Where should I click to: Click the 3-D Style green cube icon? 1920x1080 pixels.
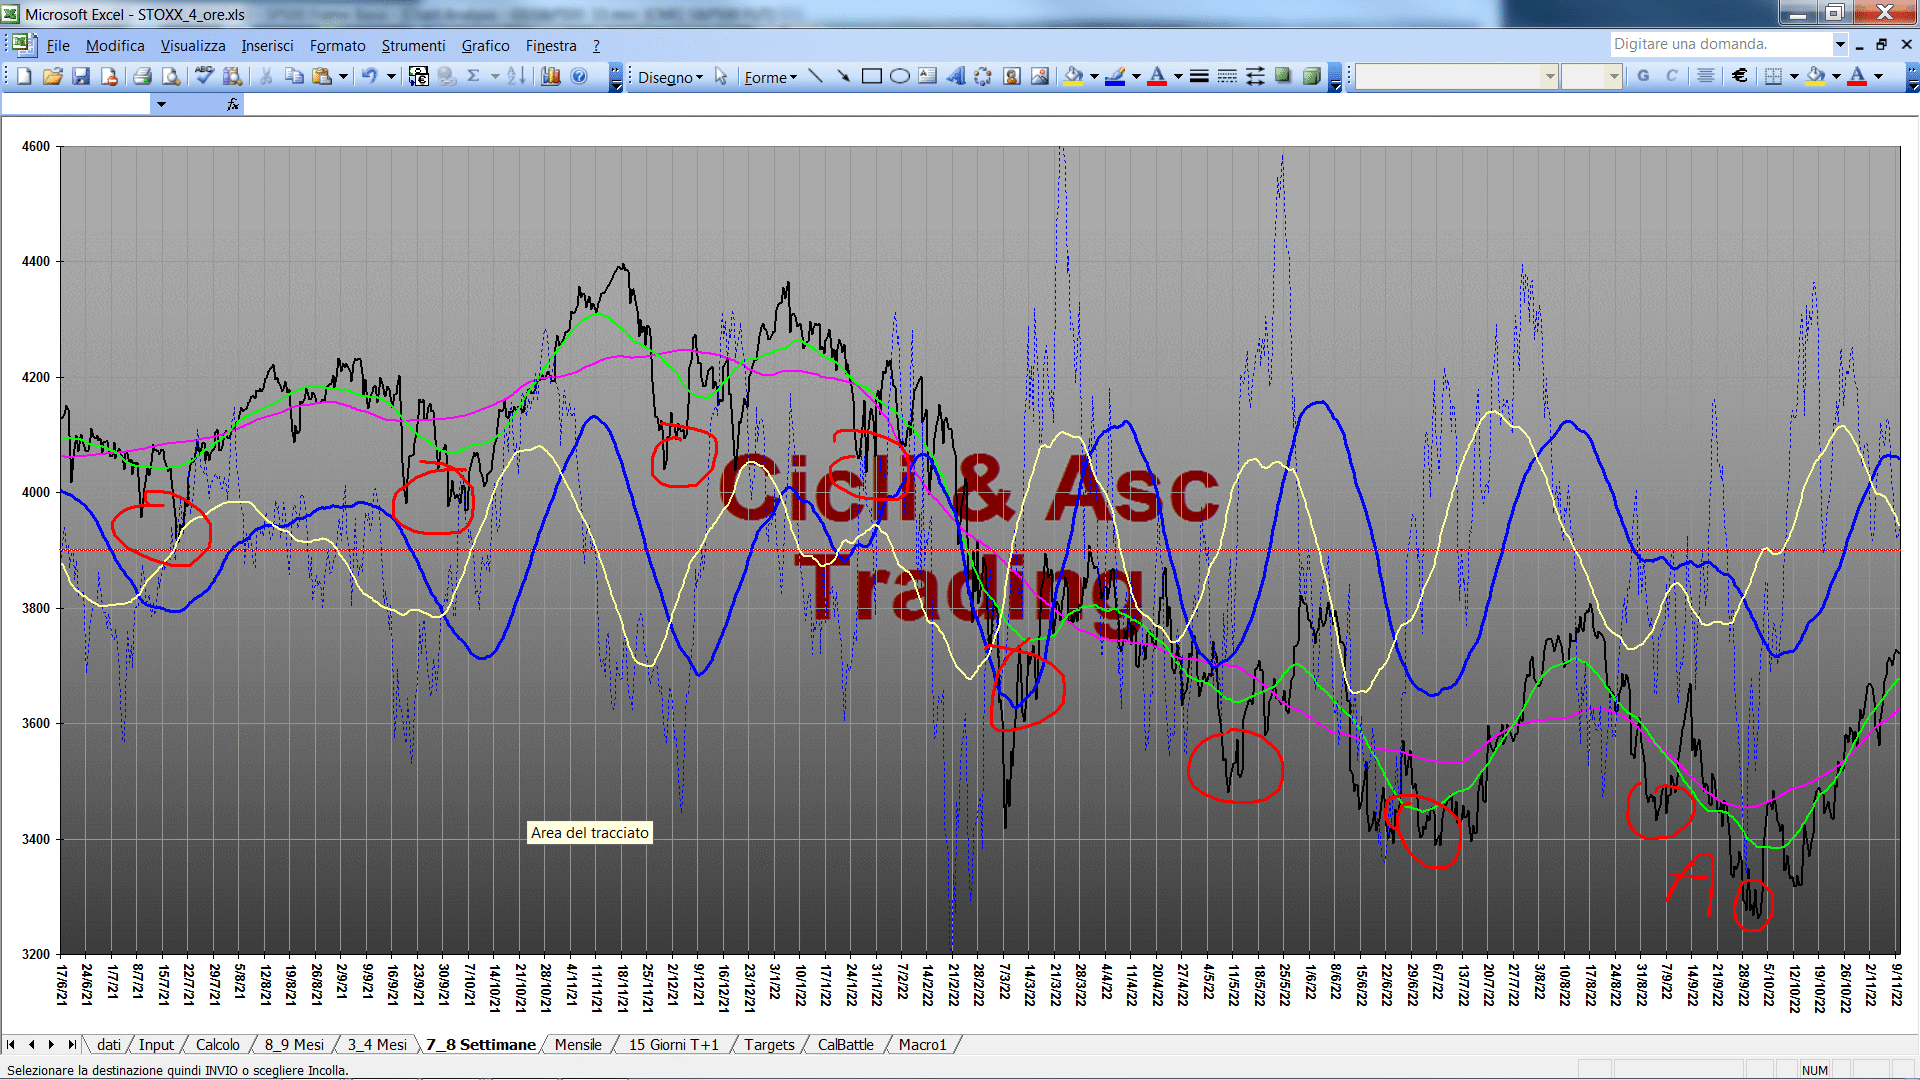(1311, 77)
